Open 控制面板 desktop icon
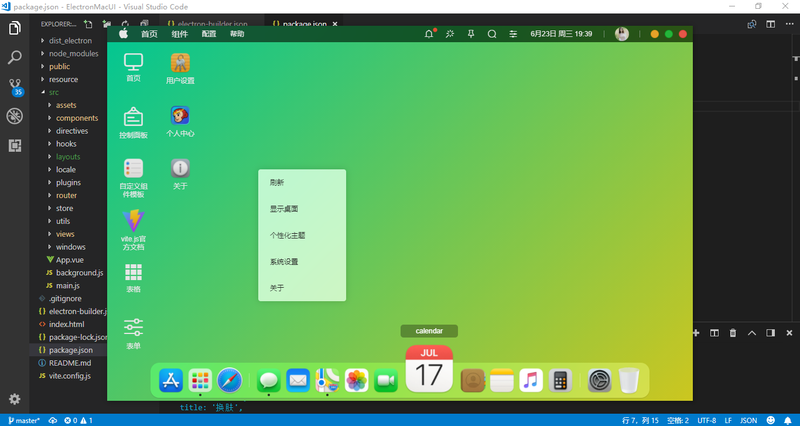Image resolution: width=800 pixels, height=426 pixels. tap(133, 122)
